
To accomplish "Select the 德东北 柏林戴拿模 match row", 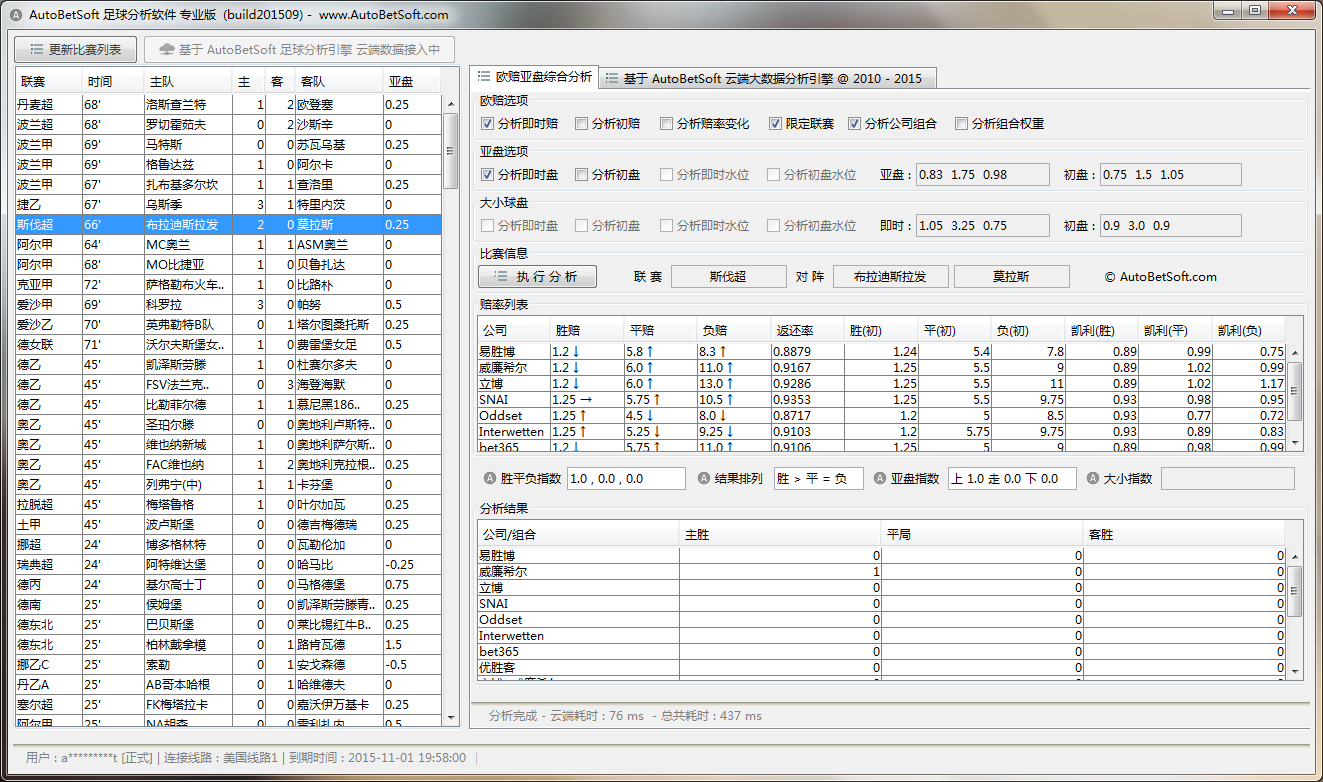I will pyautogui.click(x=228, y=644).
